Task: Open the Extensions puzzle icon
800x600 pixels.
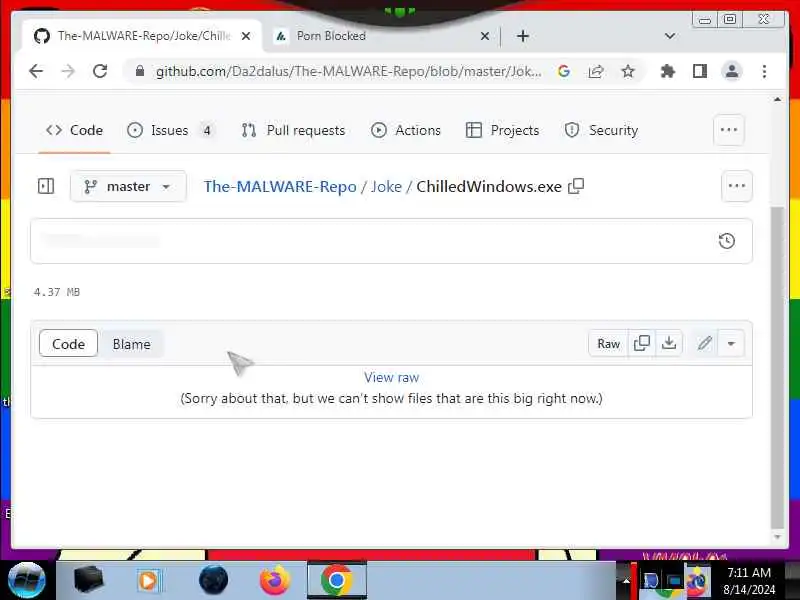Action: coord(668,71)
